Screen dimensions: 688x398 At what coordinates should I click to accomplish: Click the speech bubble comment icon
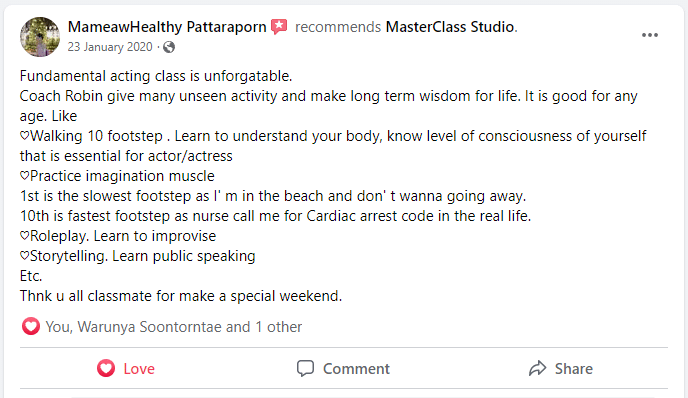click(x=305, y=369)
